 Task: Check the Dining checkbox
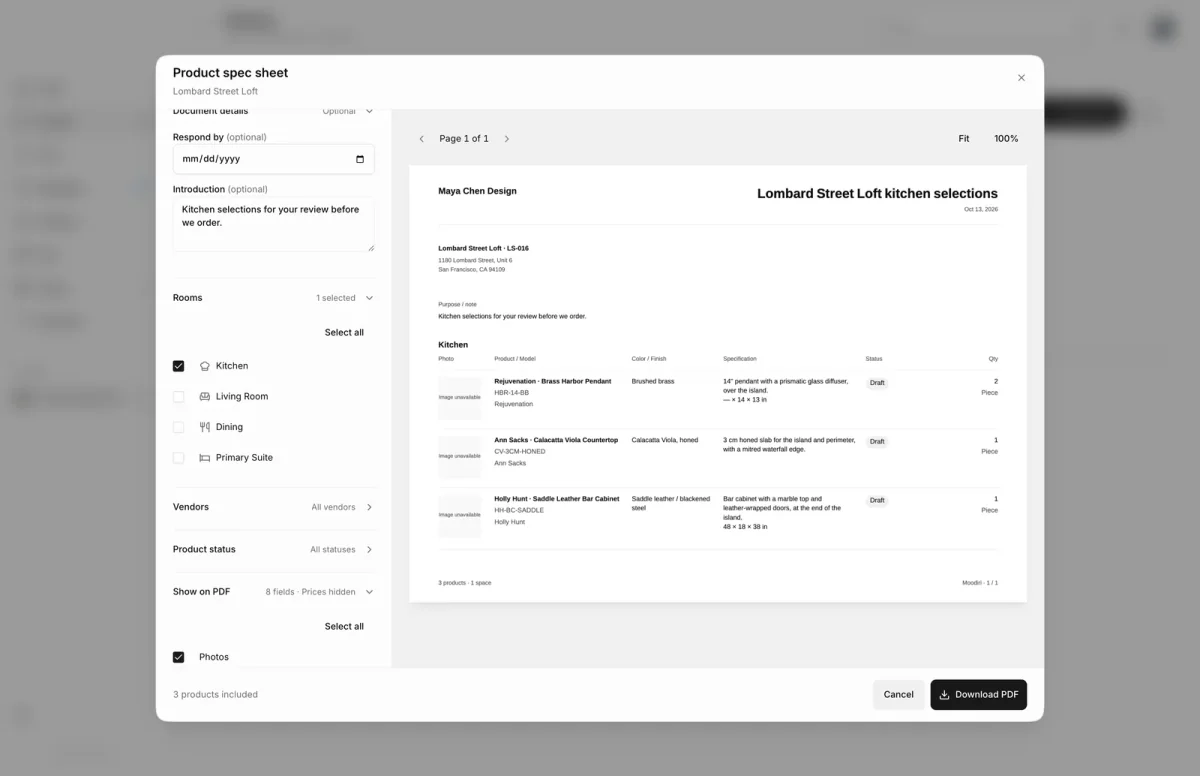point(179,427)
